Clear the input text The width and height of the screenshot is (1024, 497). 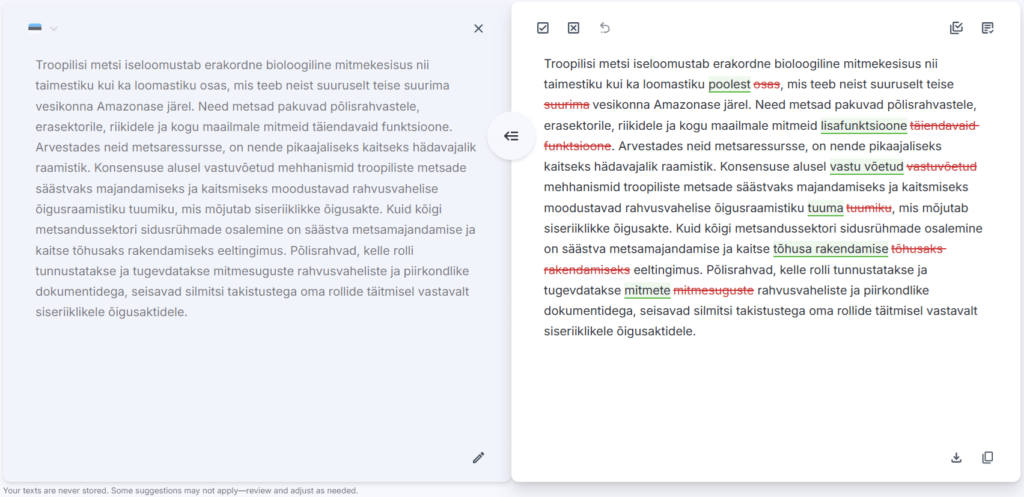tap(478, 28)
